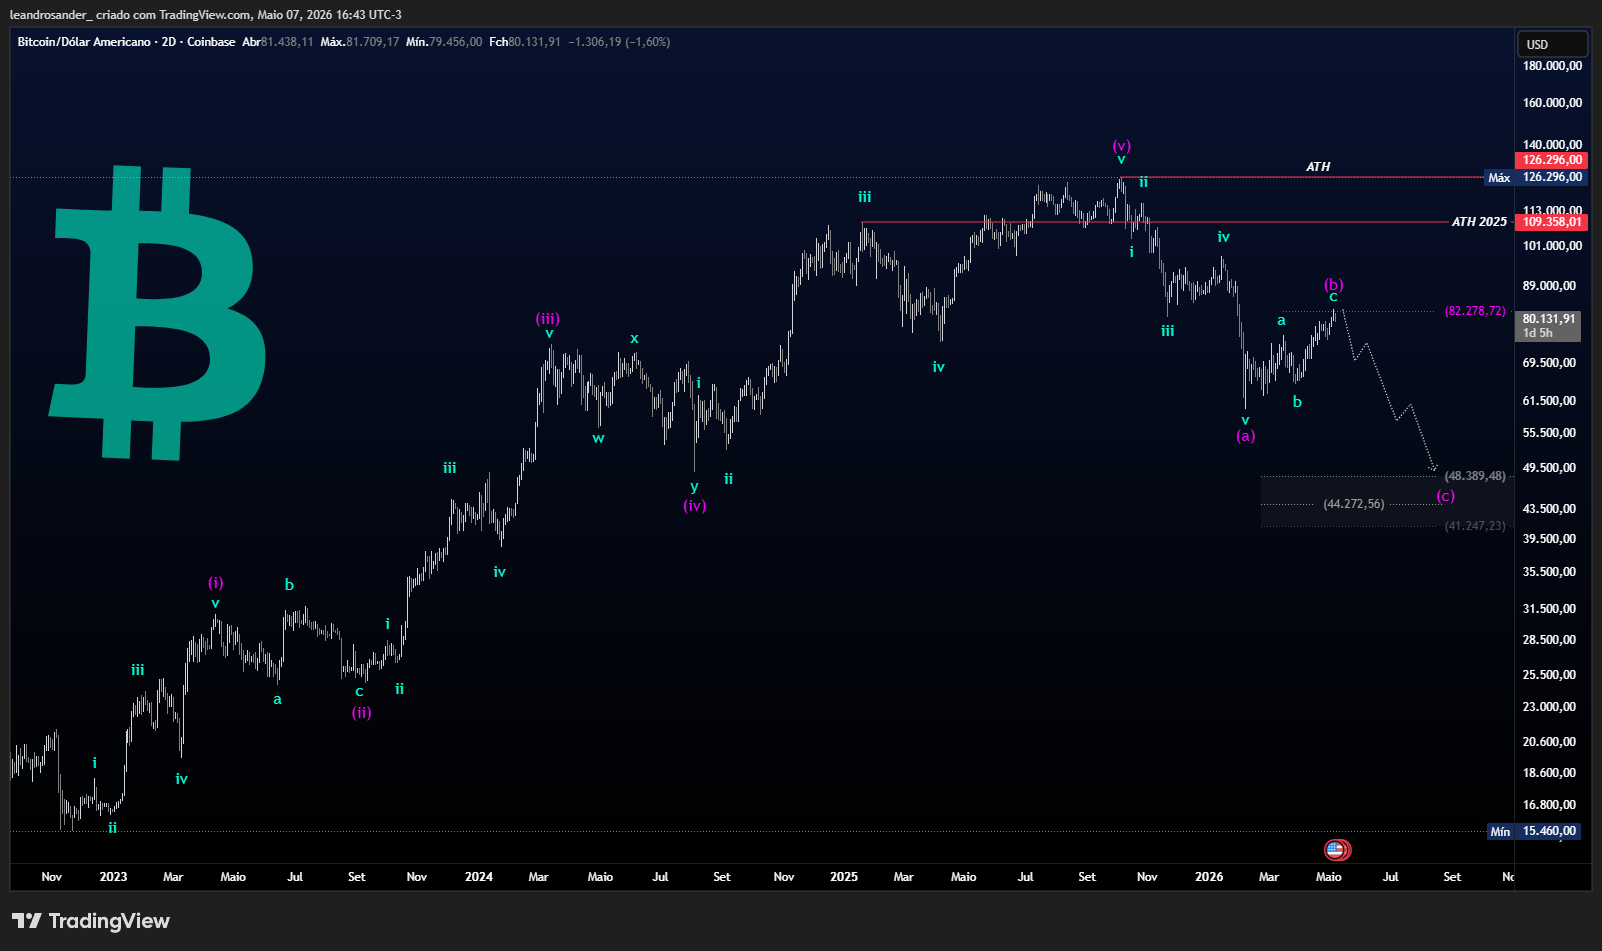Click the 31.500,00 price axis label
Image resolution: width=1602 pixels, height=951 pixels.
[1549, 609]
